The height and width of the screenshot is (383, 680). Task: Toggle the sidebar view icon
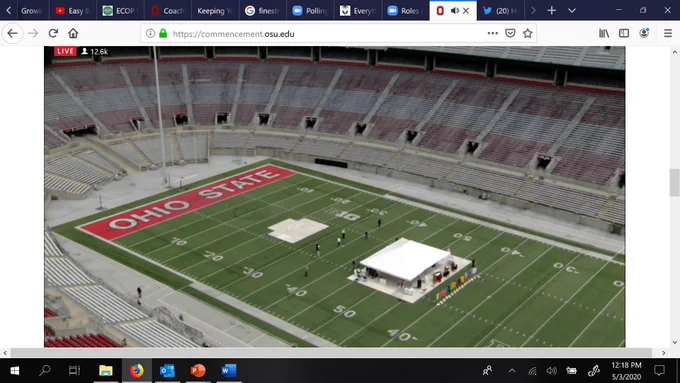[624, 33]
